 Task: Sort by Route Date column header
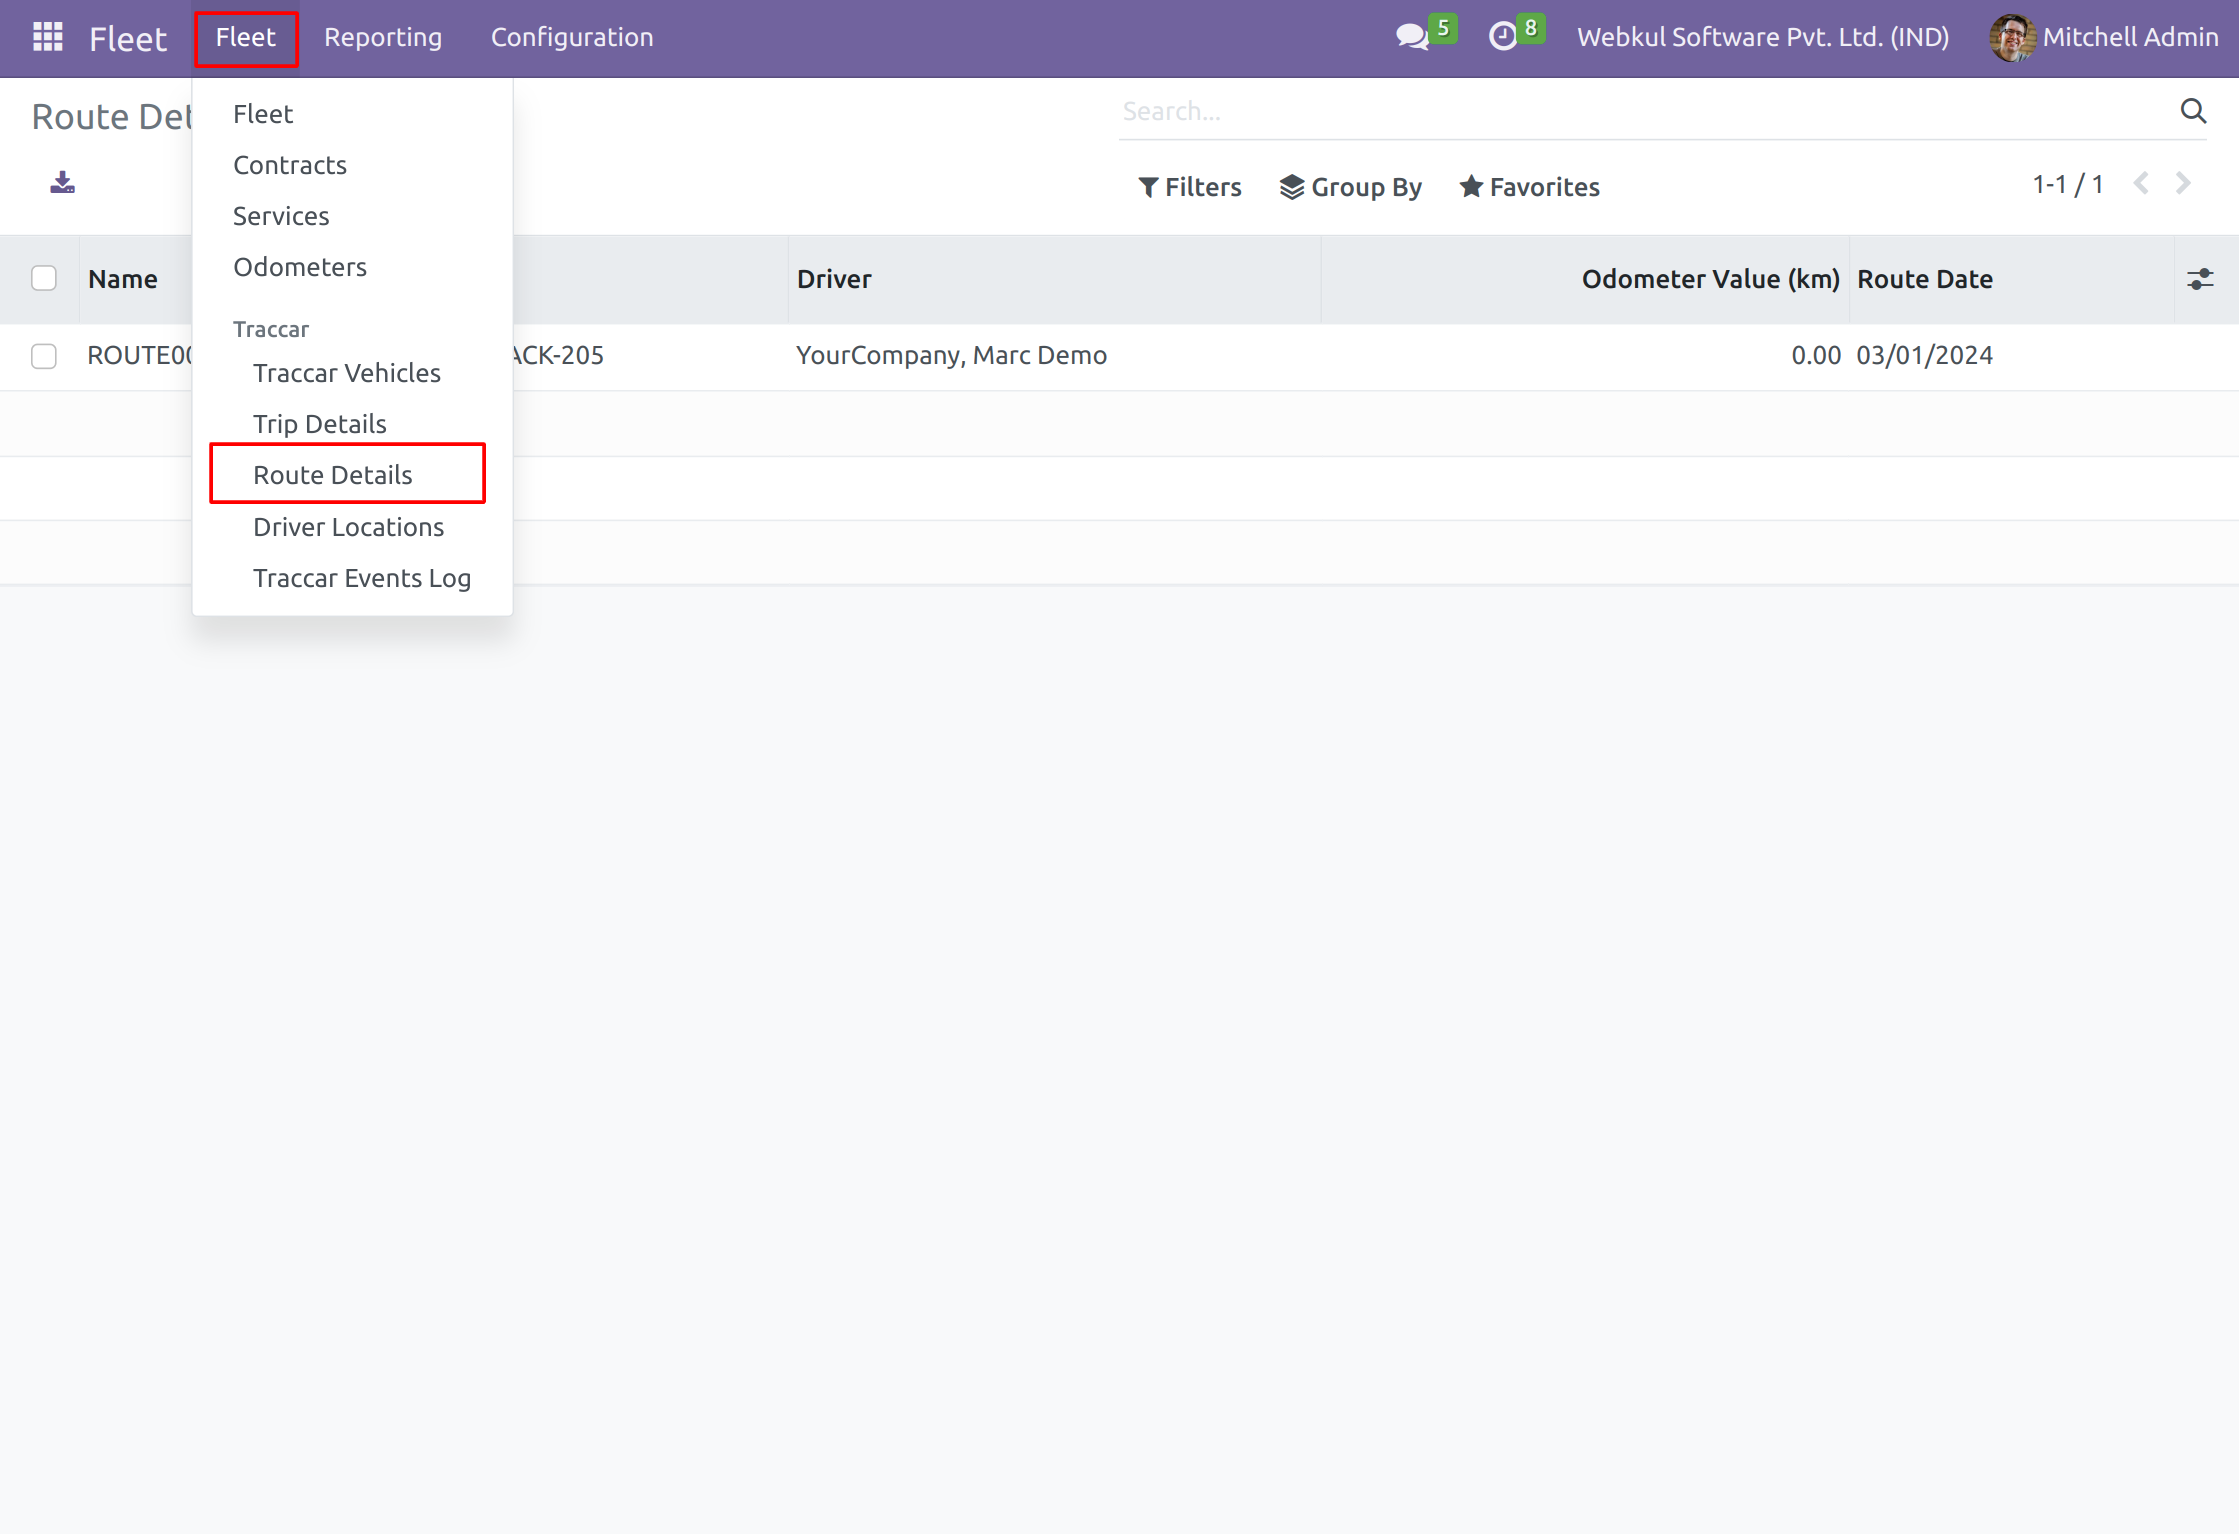[1925, 279]
